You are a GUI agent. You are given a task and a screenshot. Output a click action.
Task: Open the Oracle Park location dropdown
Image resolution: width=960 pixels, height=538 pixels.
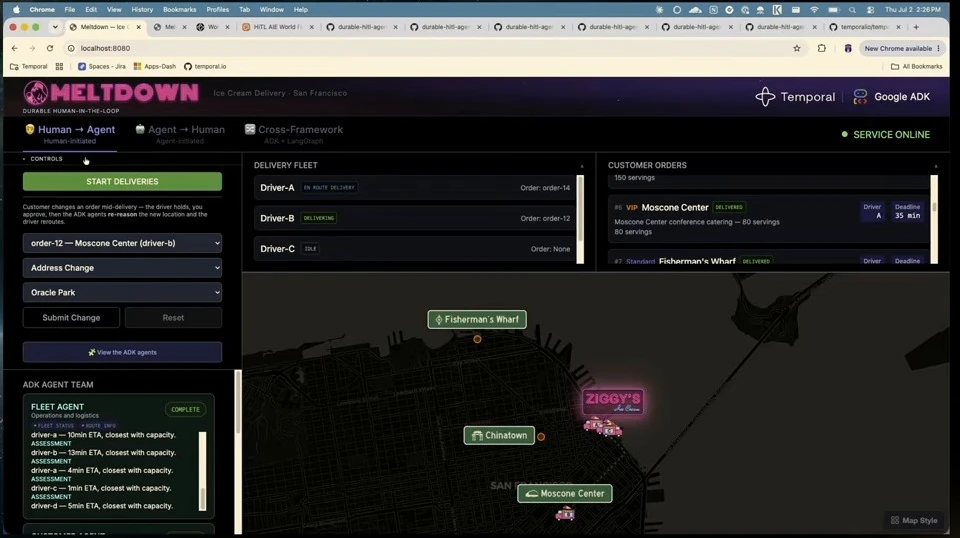pyautogui.click(x=122, y=293)
